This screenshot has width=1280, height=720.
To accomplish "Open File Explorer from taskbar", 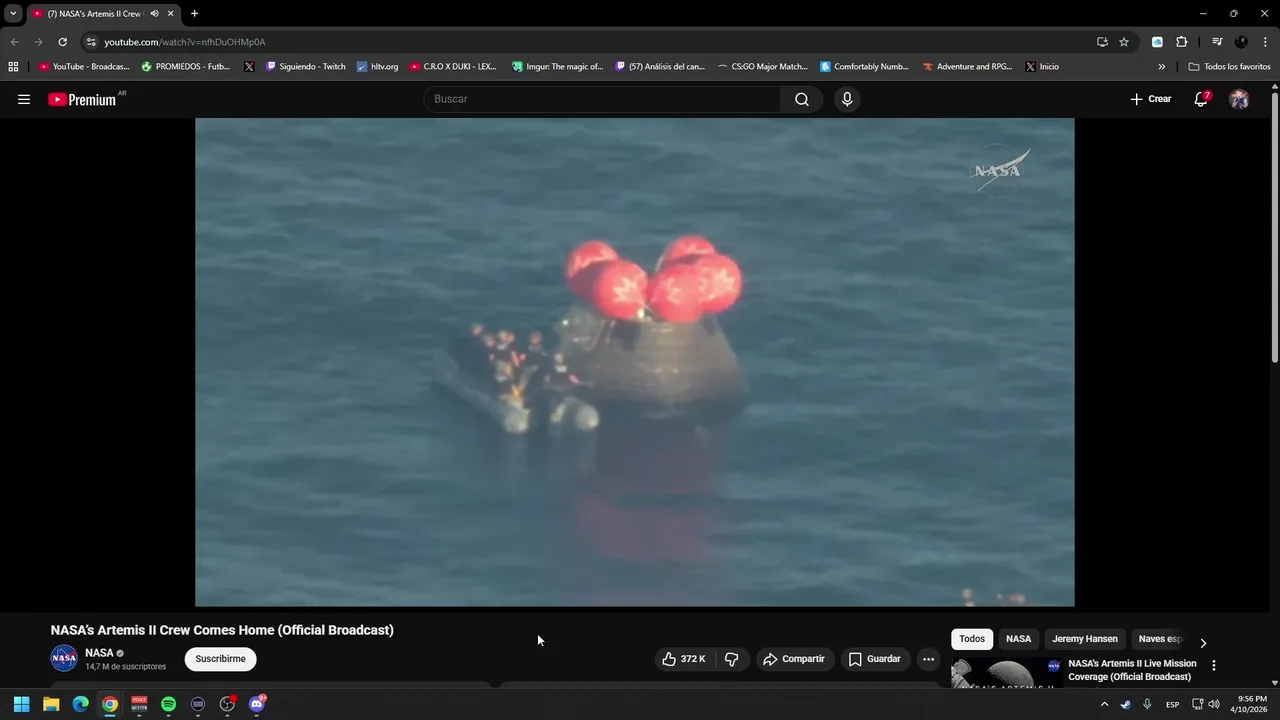I will 51,704.
